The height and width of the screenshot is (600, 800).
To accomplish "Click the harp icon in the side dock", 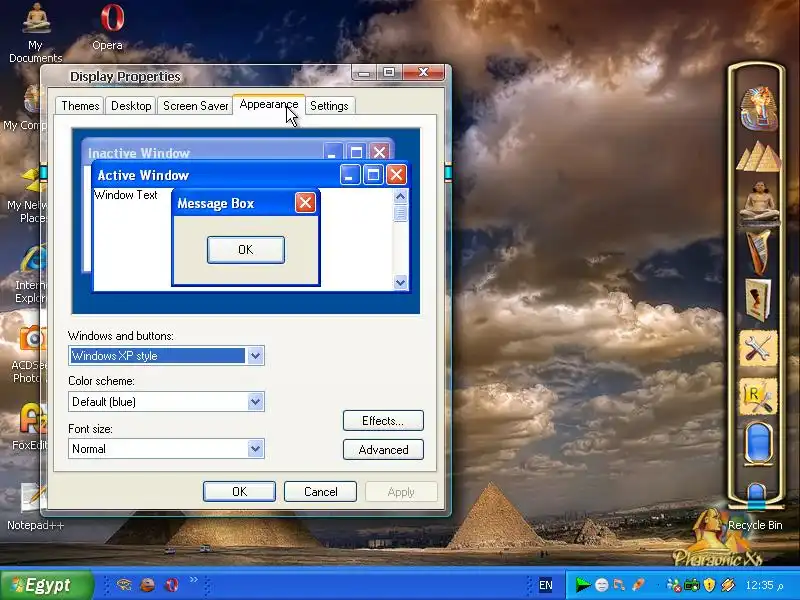I will coord(759,252).
